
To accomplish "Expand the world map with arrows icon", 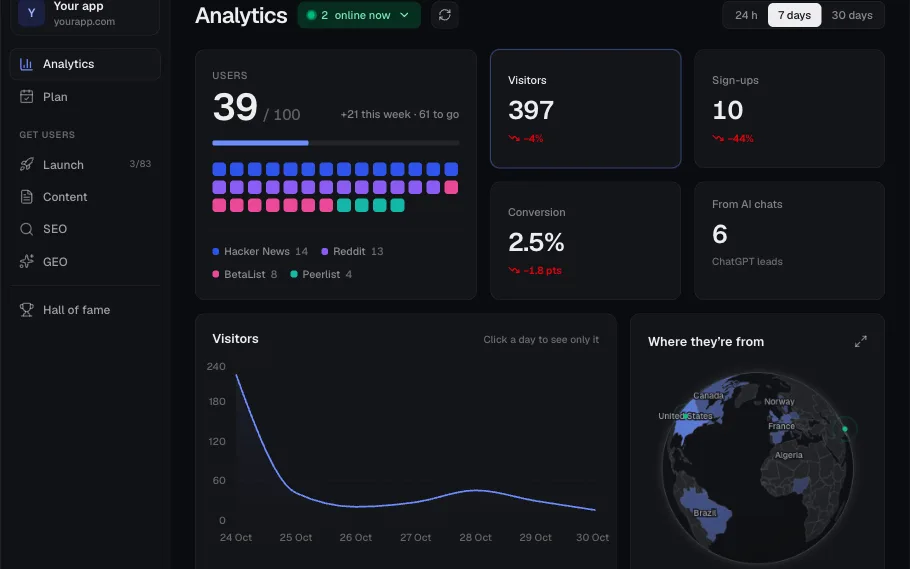I will coord(861,341).
